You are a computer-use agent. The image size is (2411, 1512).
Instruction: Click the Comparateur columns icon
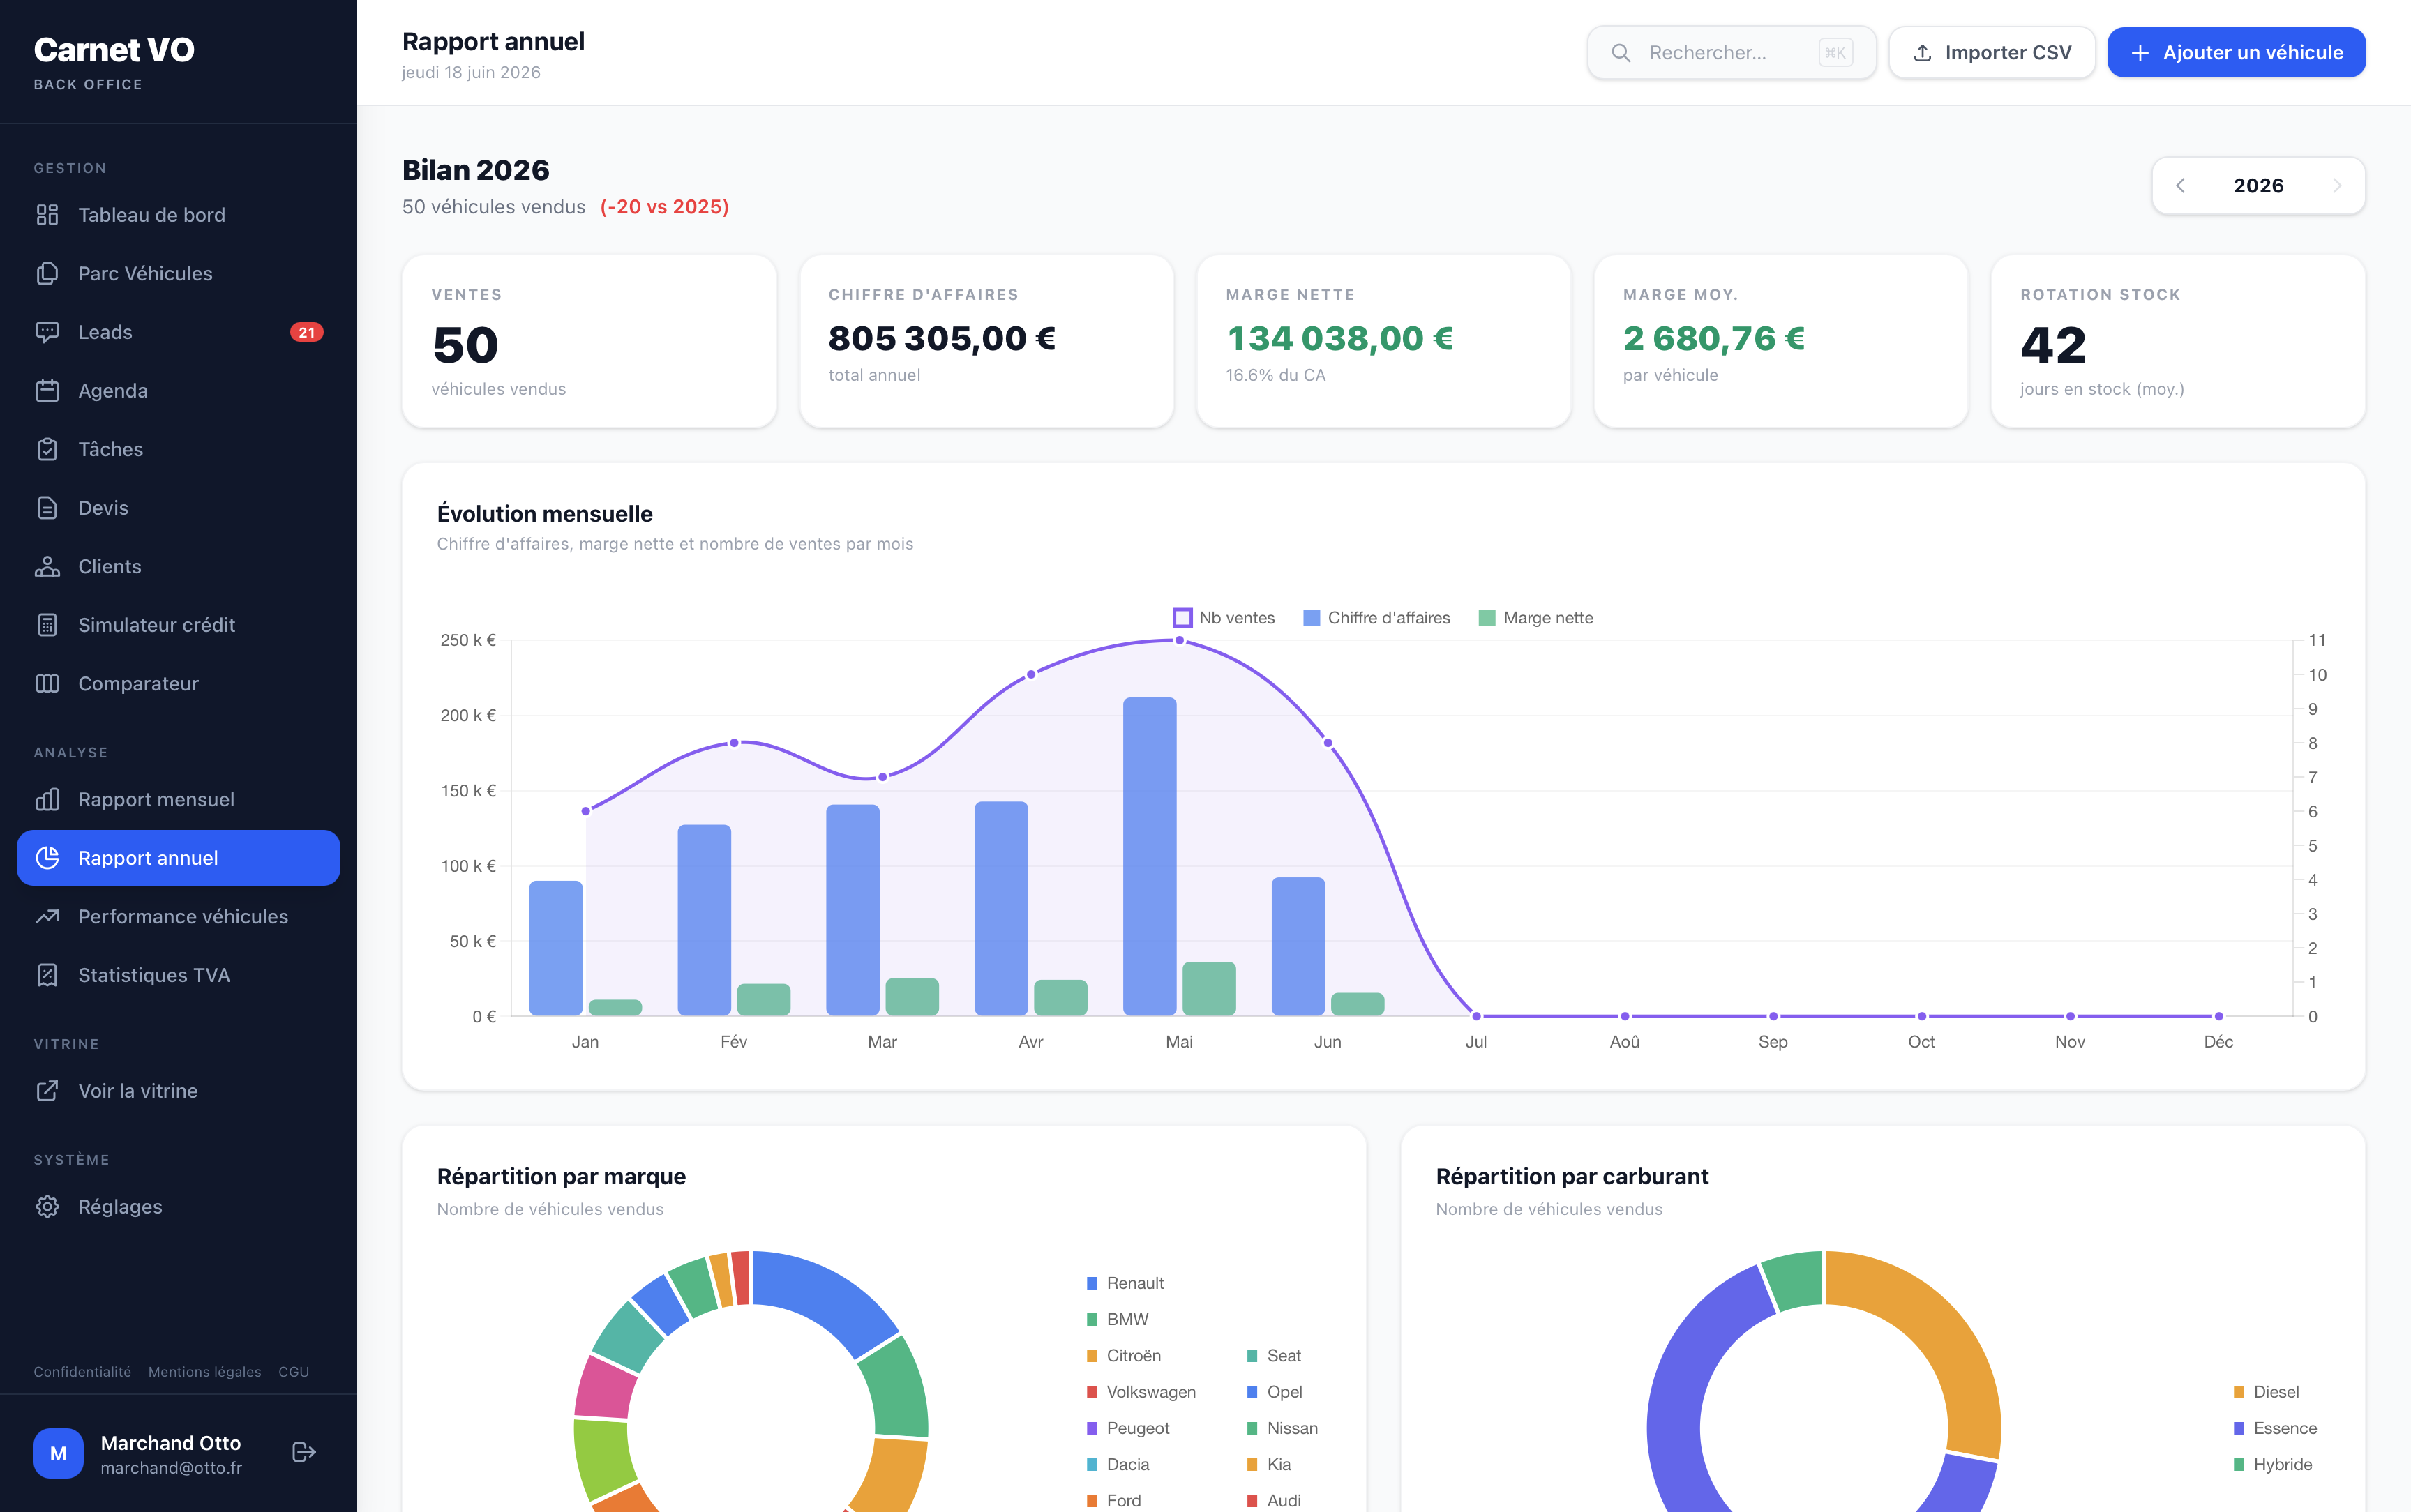[x=47, y=684]
